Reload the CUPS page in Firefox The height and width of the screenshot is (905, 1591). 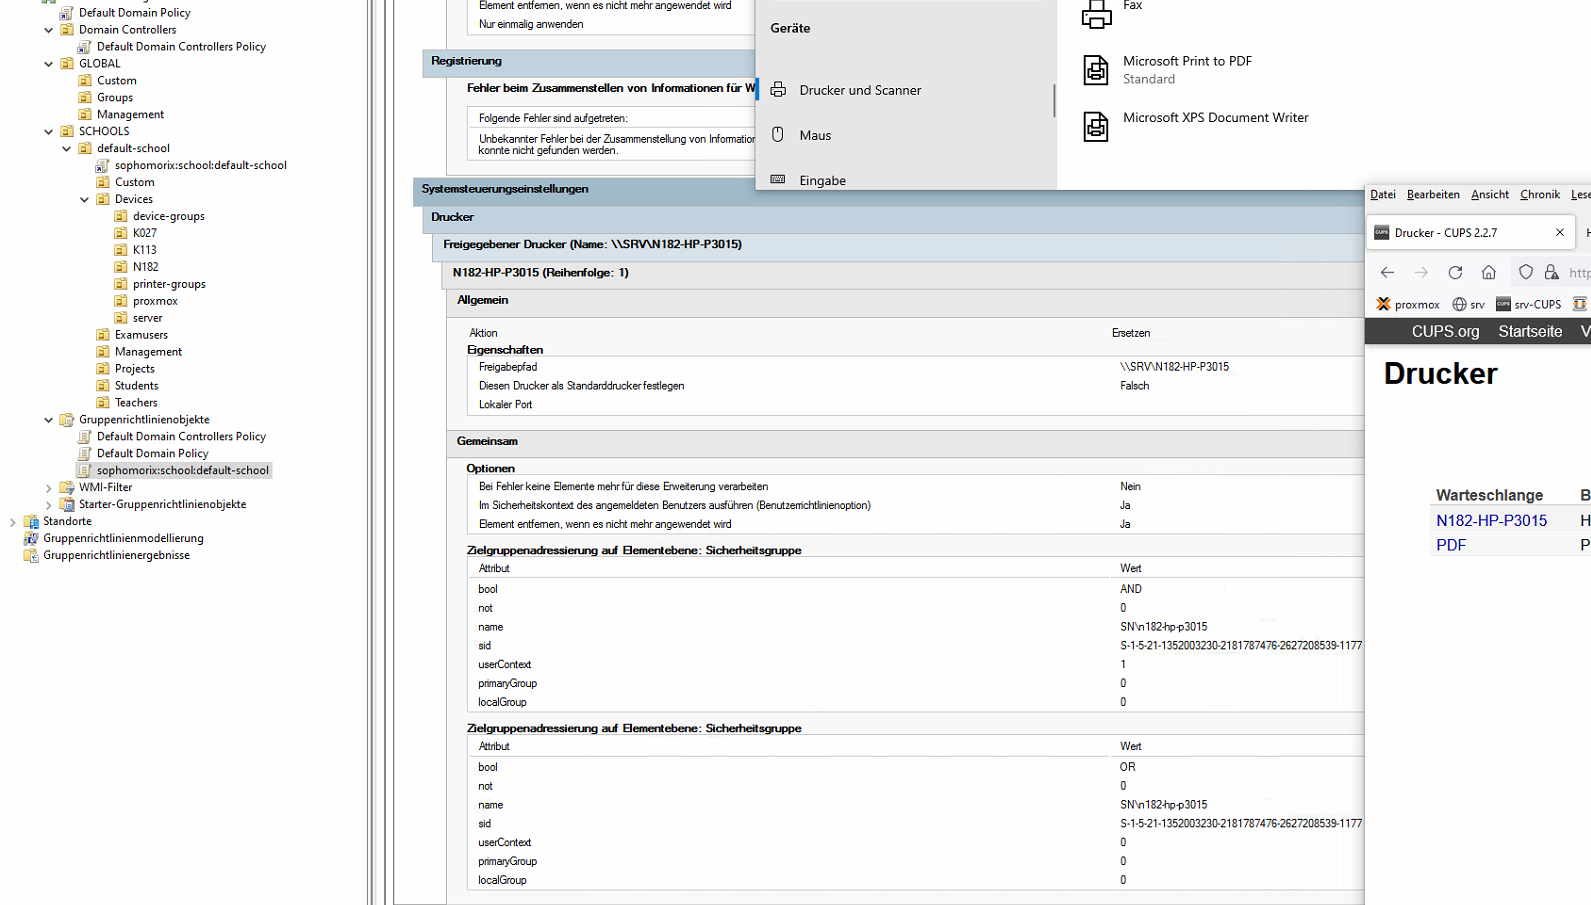[1455, 272]
